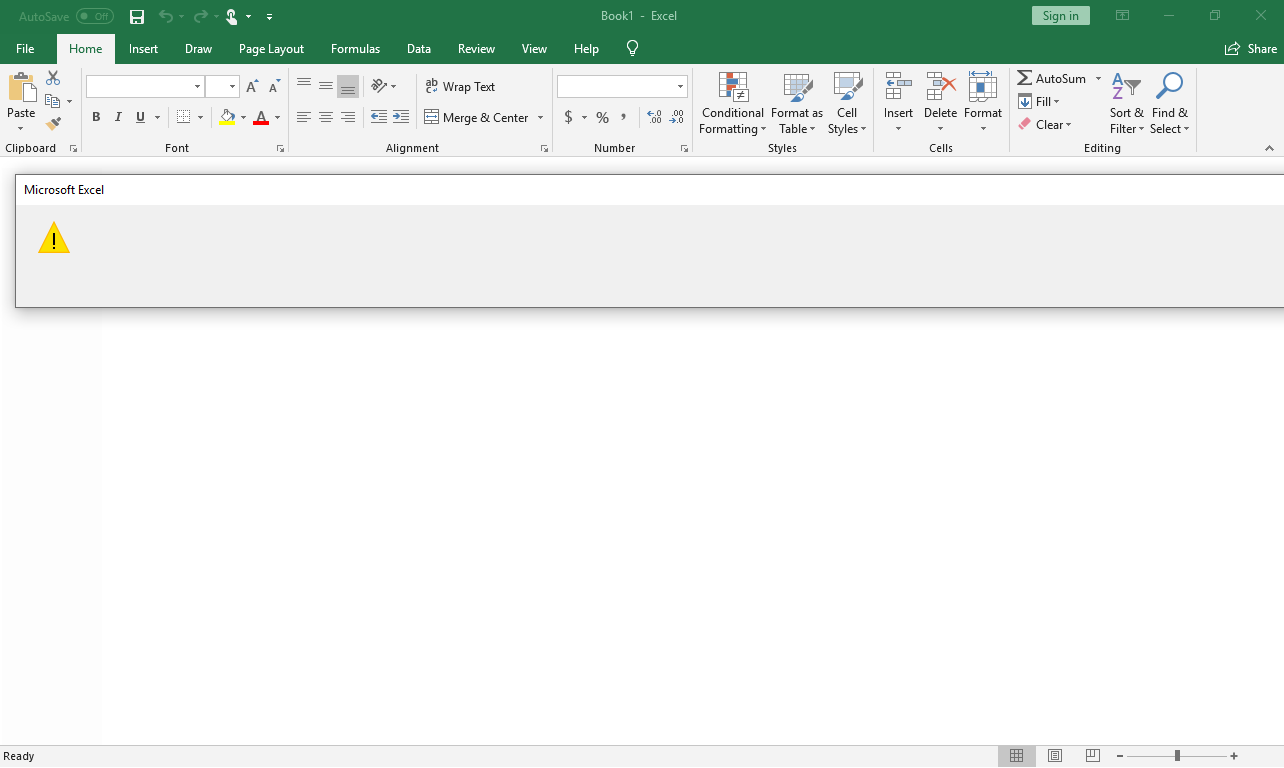Screen dimensions: 1284x768
Task: Click Decrease Indent icon
Action: (379, 117)
